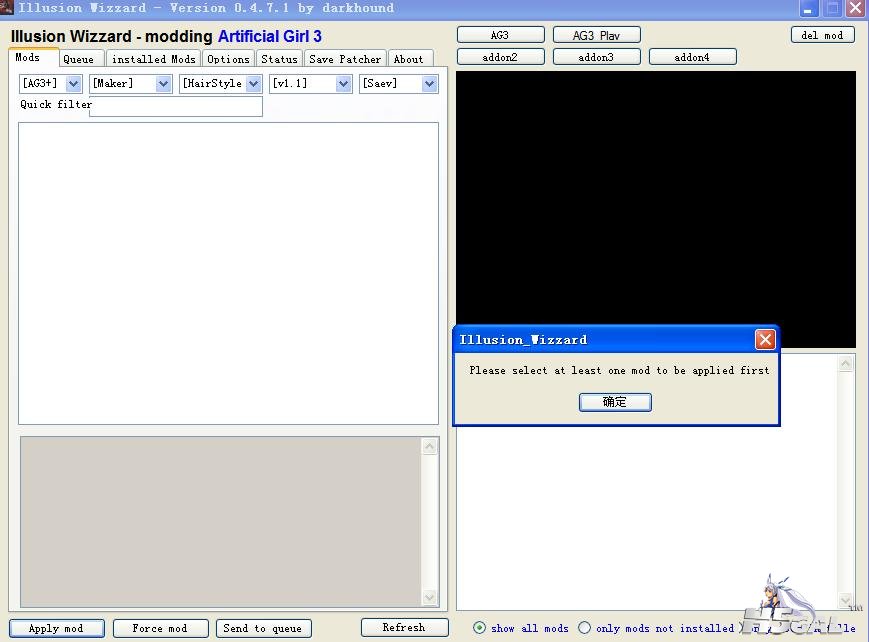Click the Force mod button
The width and height of the screenshot is (869, 642).
pyautogui.click(x=161, y=628)
